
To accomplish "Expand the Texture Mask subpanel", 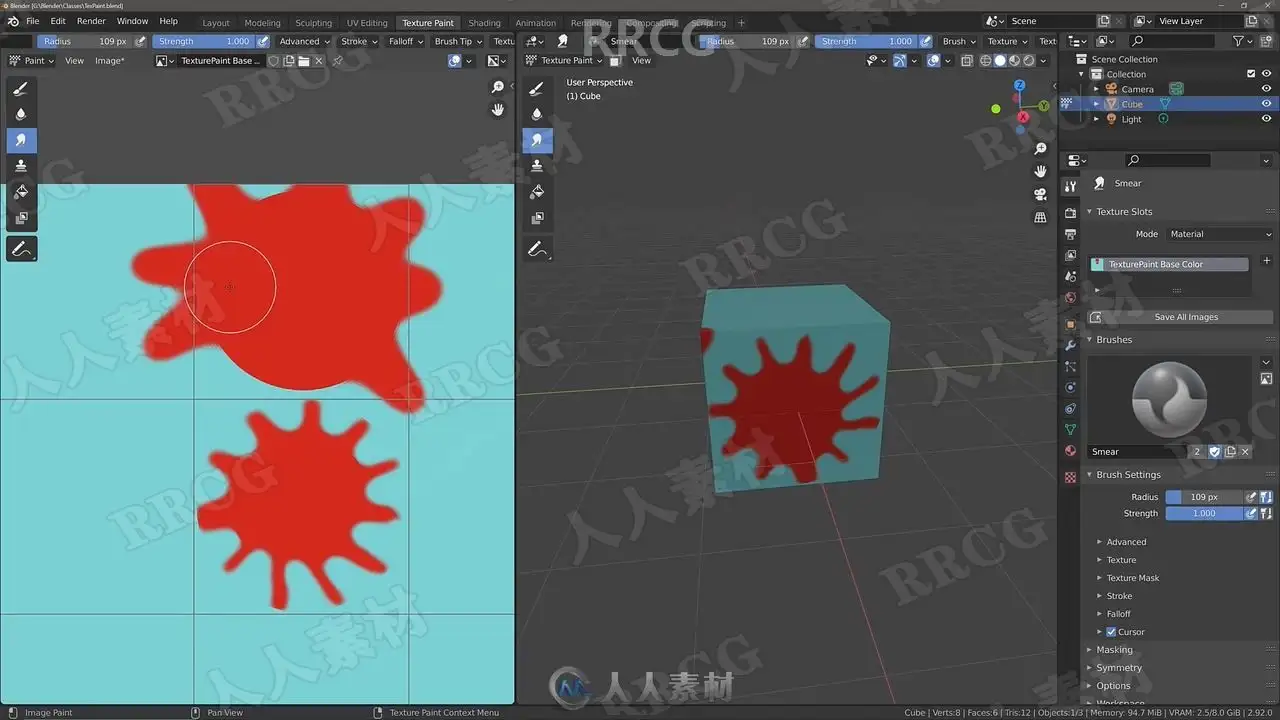I will click(1132, 578).
